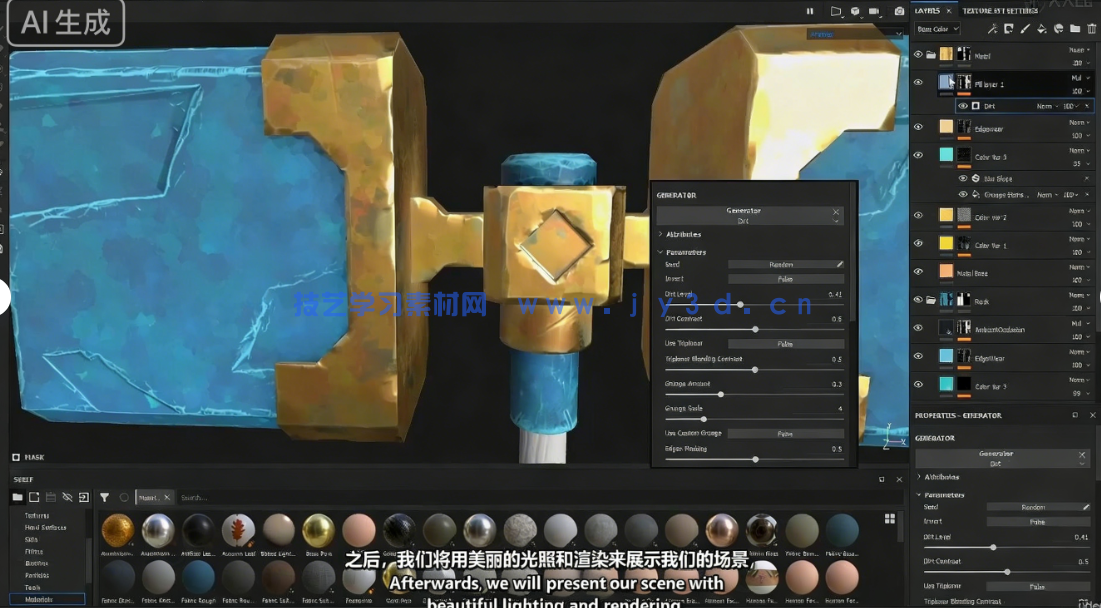The height and width of the screenshot is (608, 1101).
Task: Set Invert to False in Generator parameters
Action: click(x=788, y=279)
